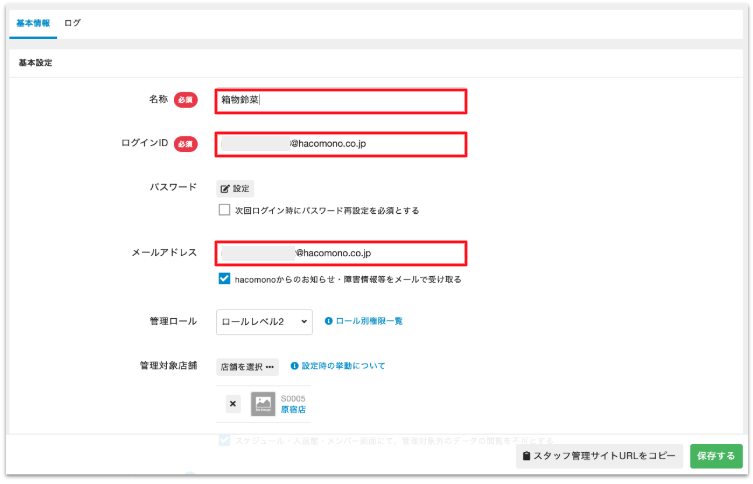Click the clipboard icon to copy スタッフ管理サイトURL
753x484 pixels.
(x=526, y=457)
